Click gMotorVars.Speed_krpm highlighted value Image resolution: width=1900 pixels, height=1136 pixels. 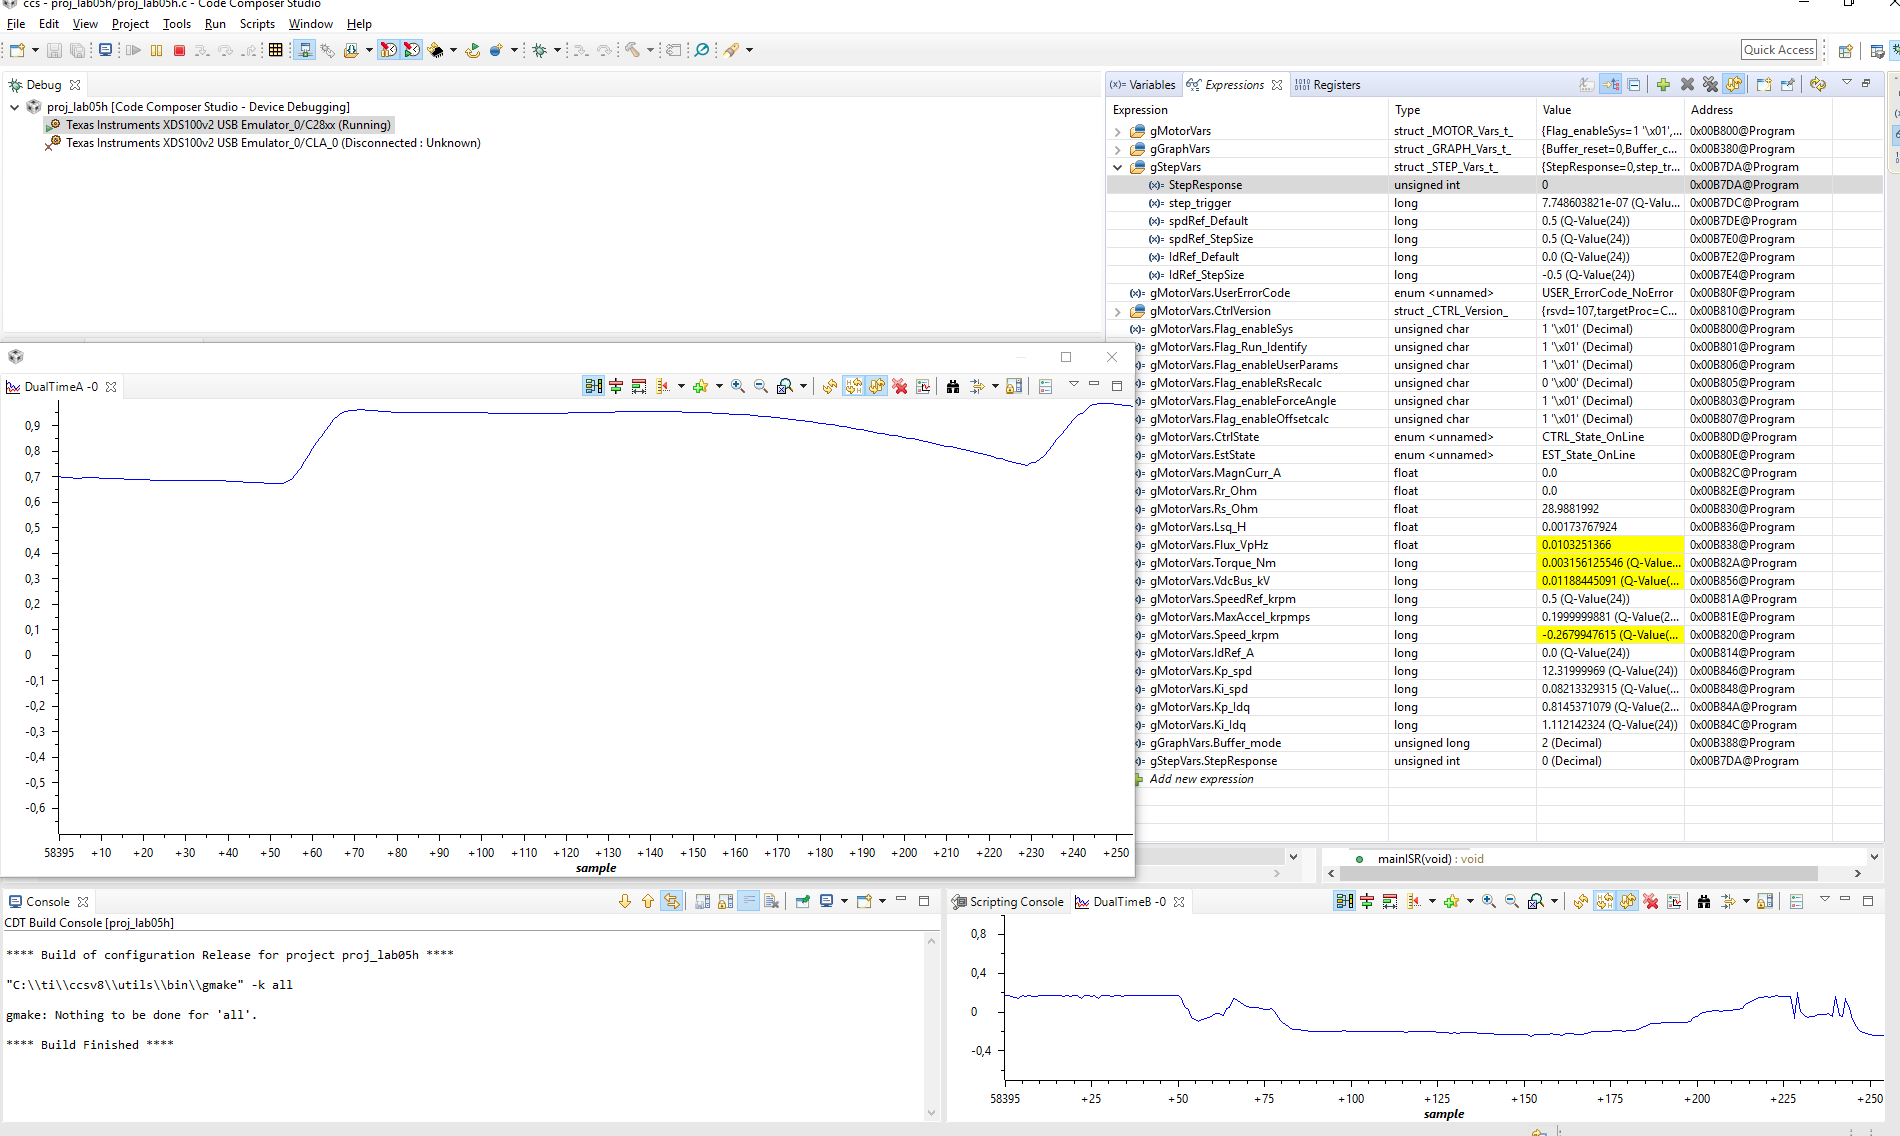point(1610,635)
